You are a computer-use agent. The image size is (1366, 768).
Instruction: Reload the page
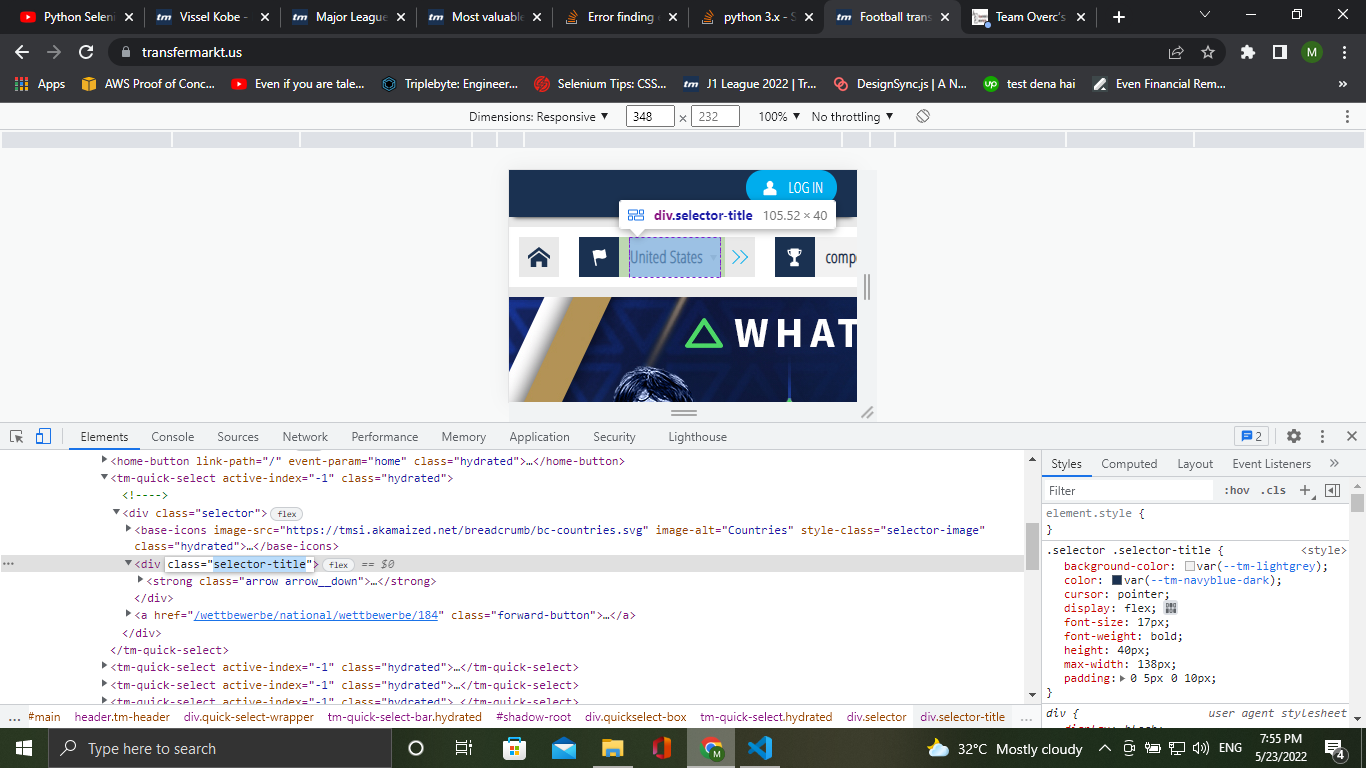click(86, 52)
